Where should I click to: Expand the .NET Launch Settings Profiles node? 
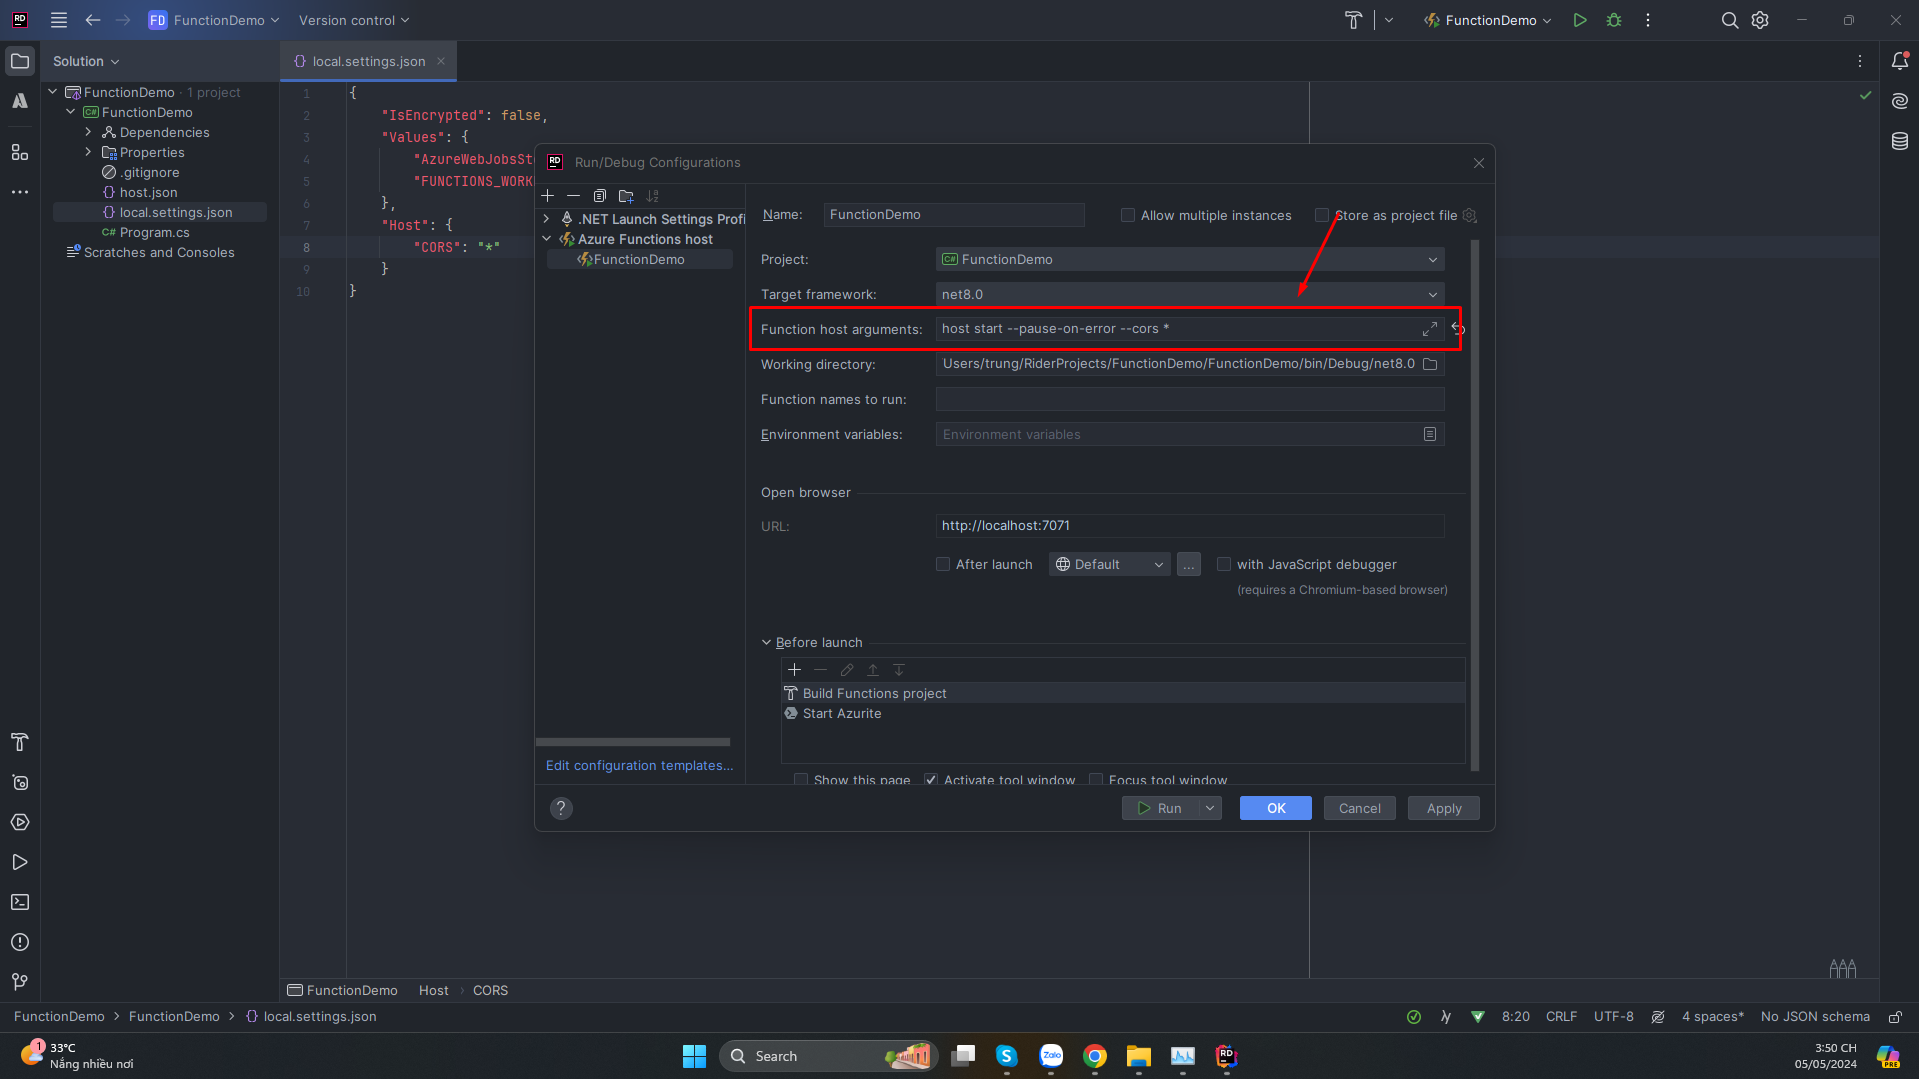coord(546,219)
